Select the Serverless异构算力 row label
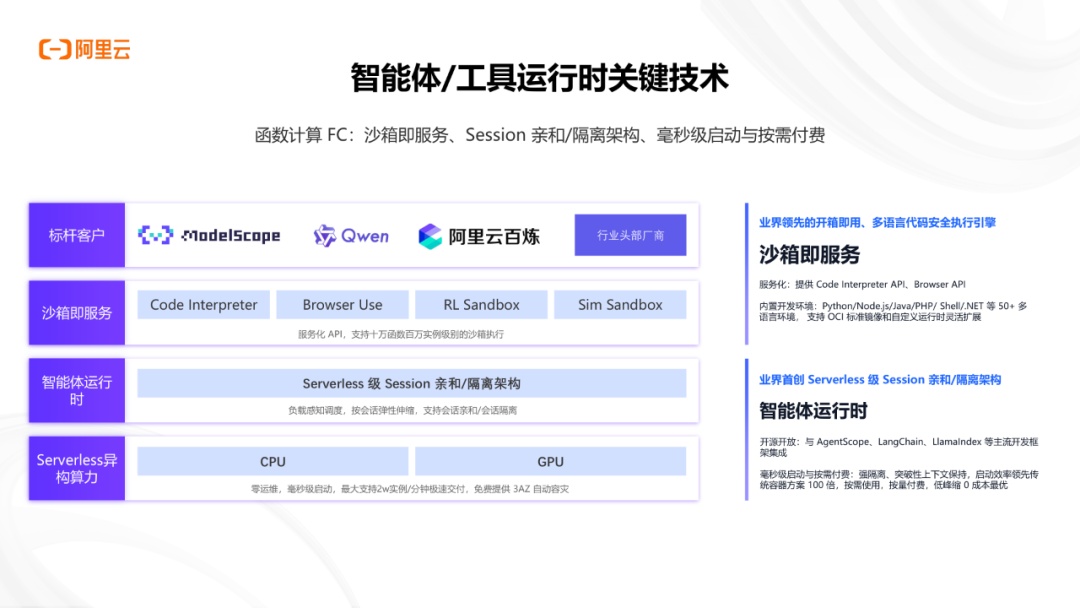This screenshot has width=1080, height=608. (x=76, y=468)
